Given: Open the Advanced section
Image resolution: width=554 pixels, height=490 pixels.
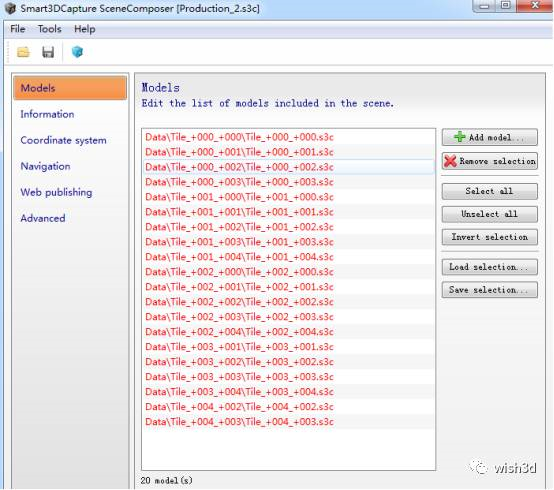Looking at the screenshot, I should [43, 218].
